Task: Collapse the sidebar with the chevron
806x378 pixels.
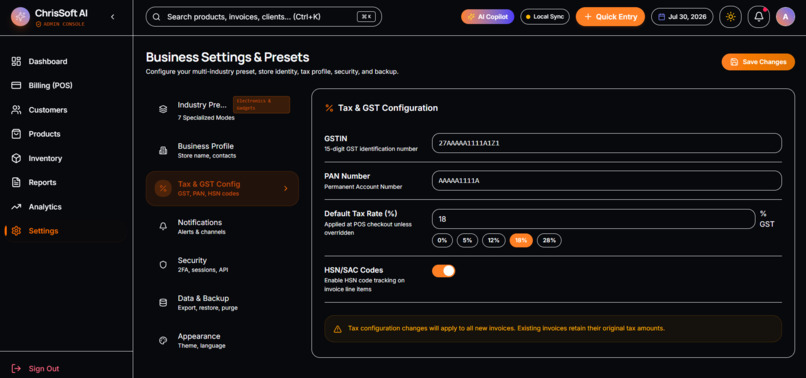Action: [113, 17]
